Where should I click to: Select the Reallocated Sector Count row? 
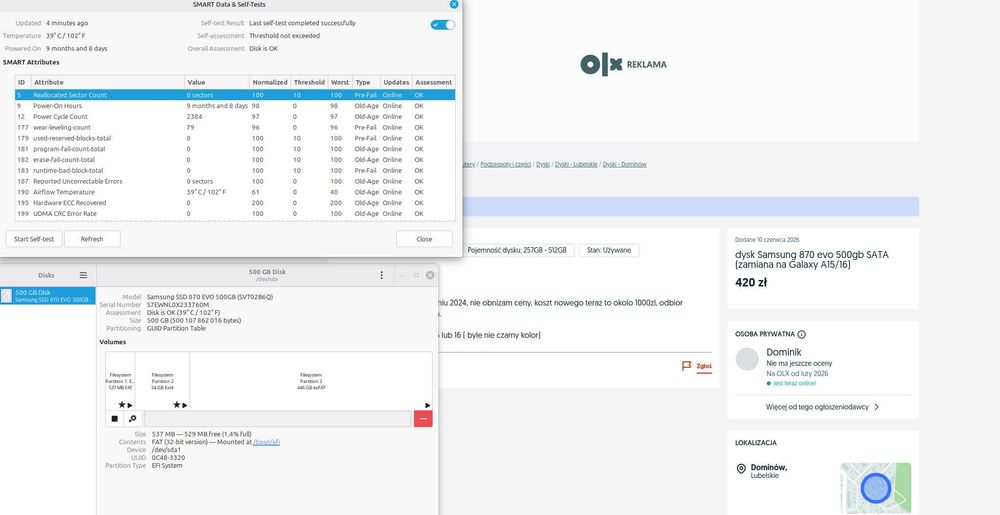pyautogui.click(x=235, y=95)
